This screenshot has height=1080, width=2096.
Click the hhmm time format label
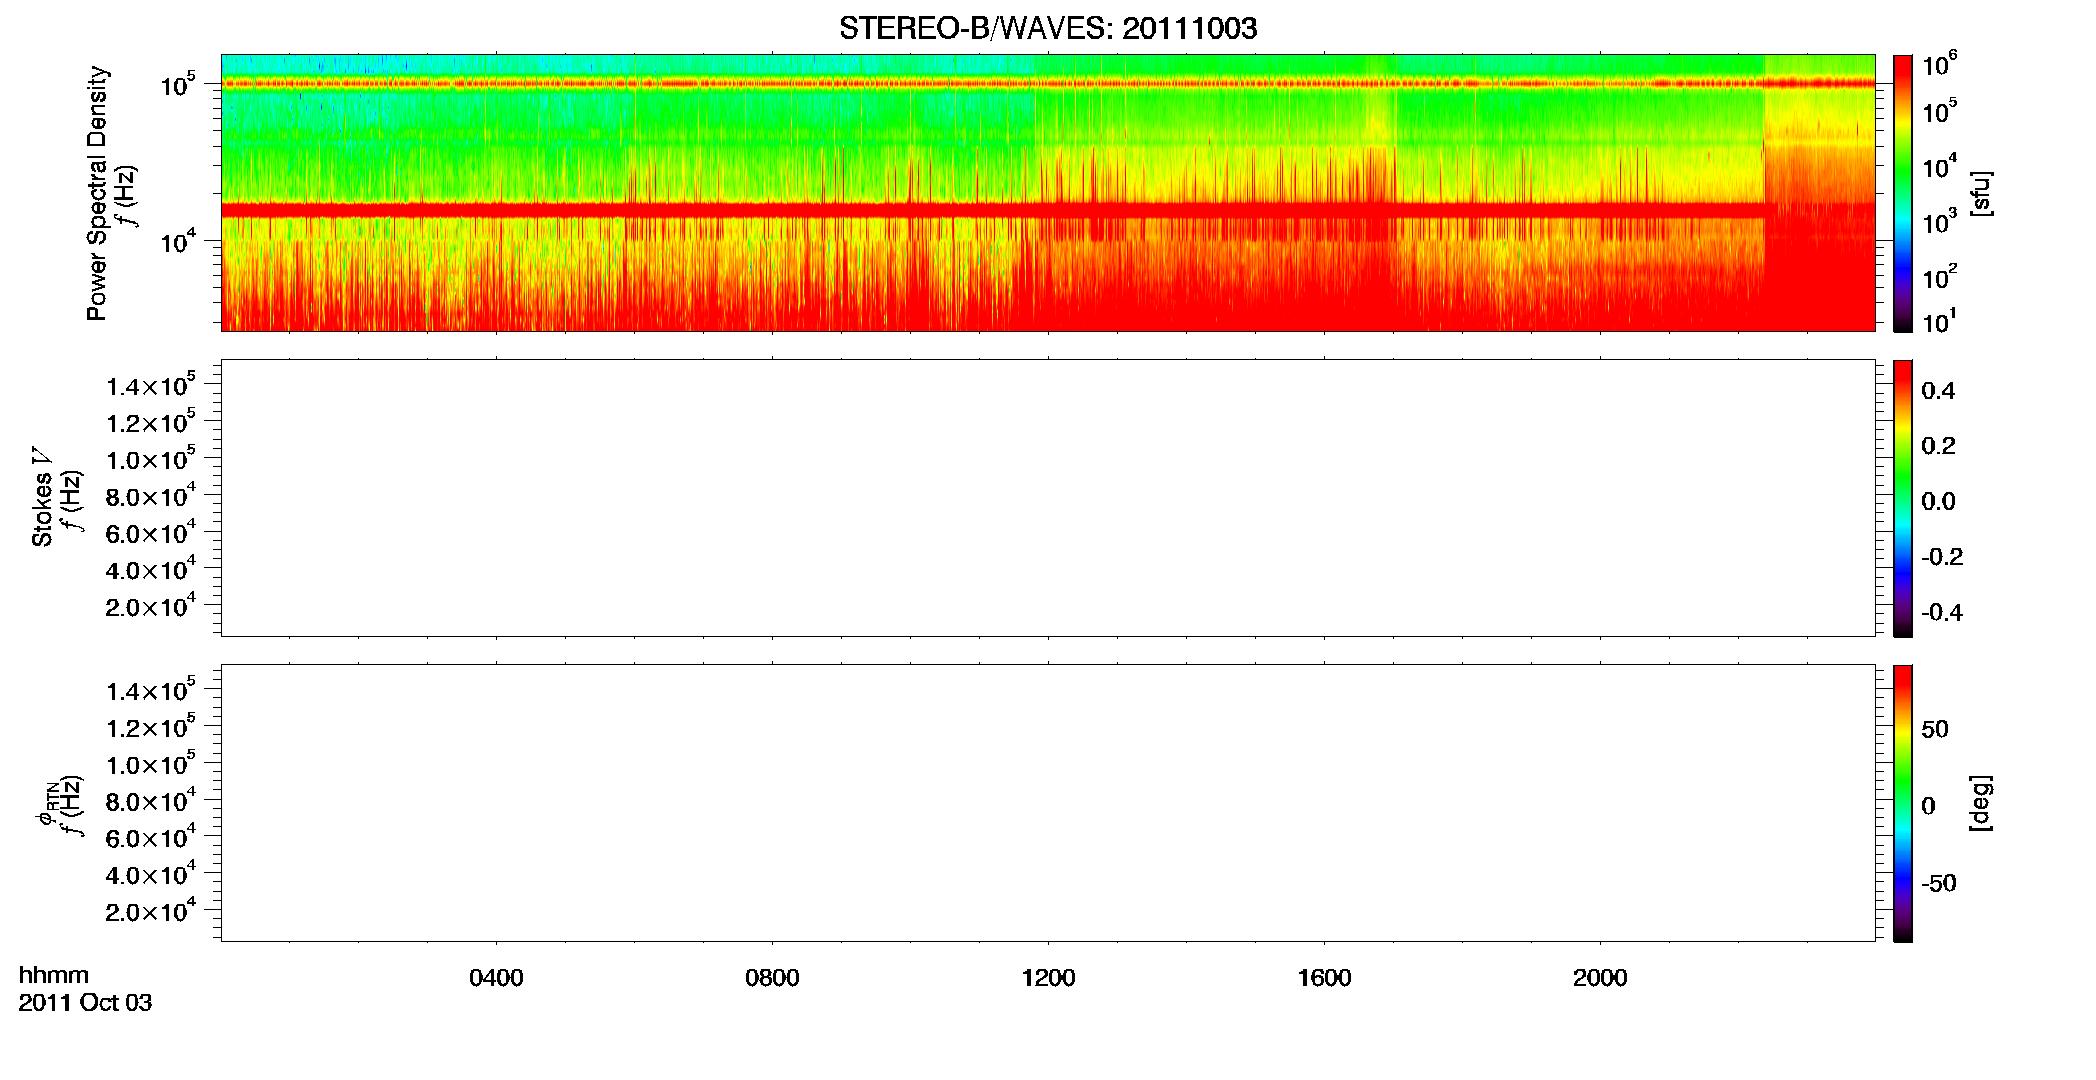pos(54,975)
